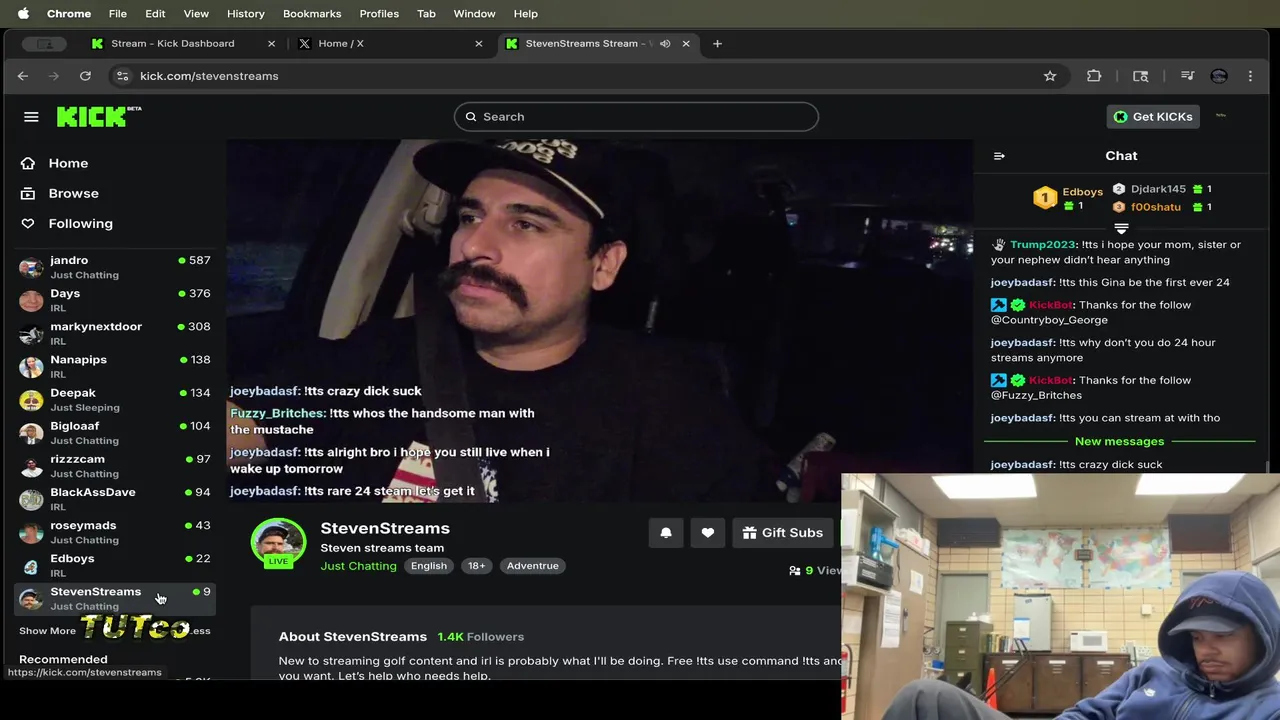Open the Bookmarks menu
Viewport: 1280px width, 720px height.
coord(312,13)
